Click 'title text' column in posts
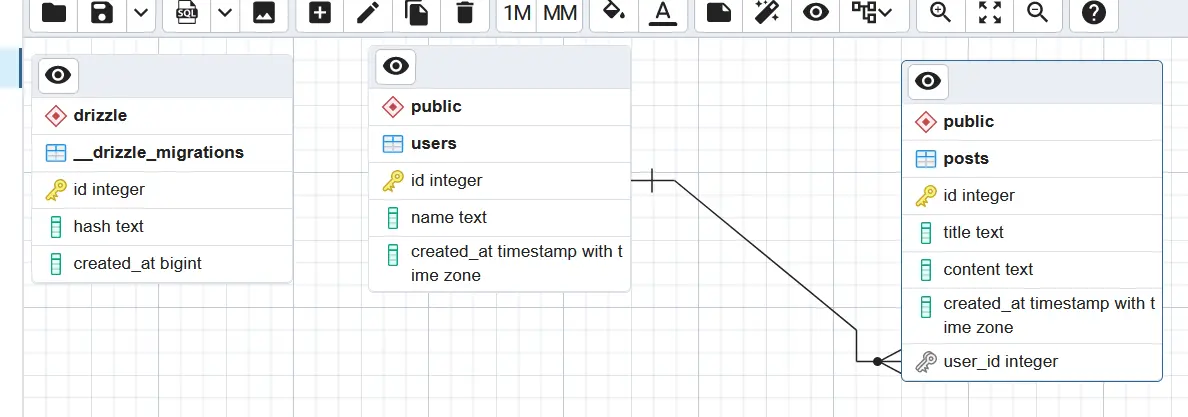Viewport: 1188px width, 417px height. point(1032,233)
